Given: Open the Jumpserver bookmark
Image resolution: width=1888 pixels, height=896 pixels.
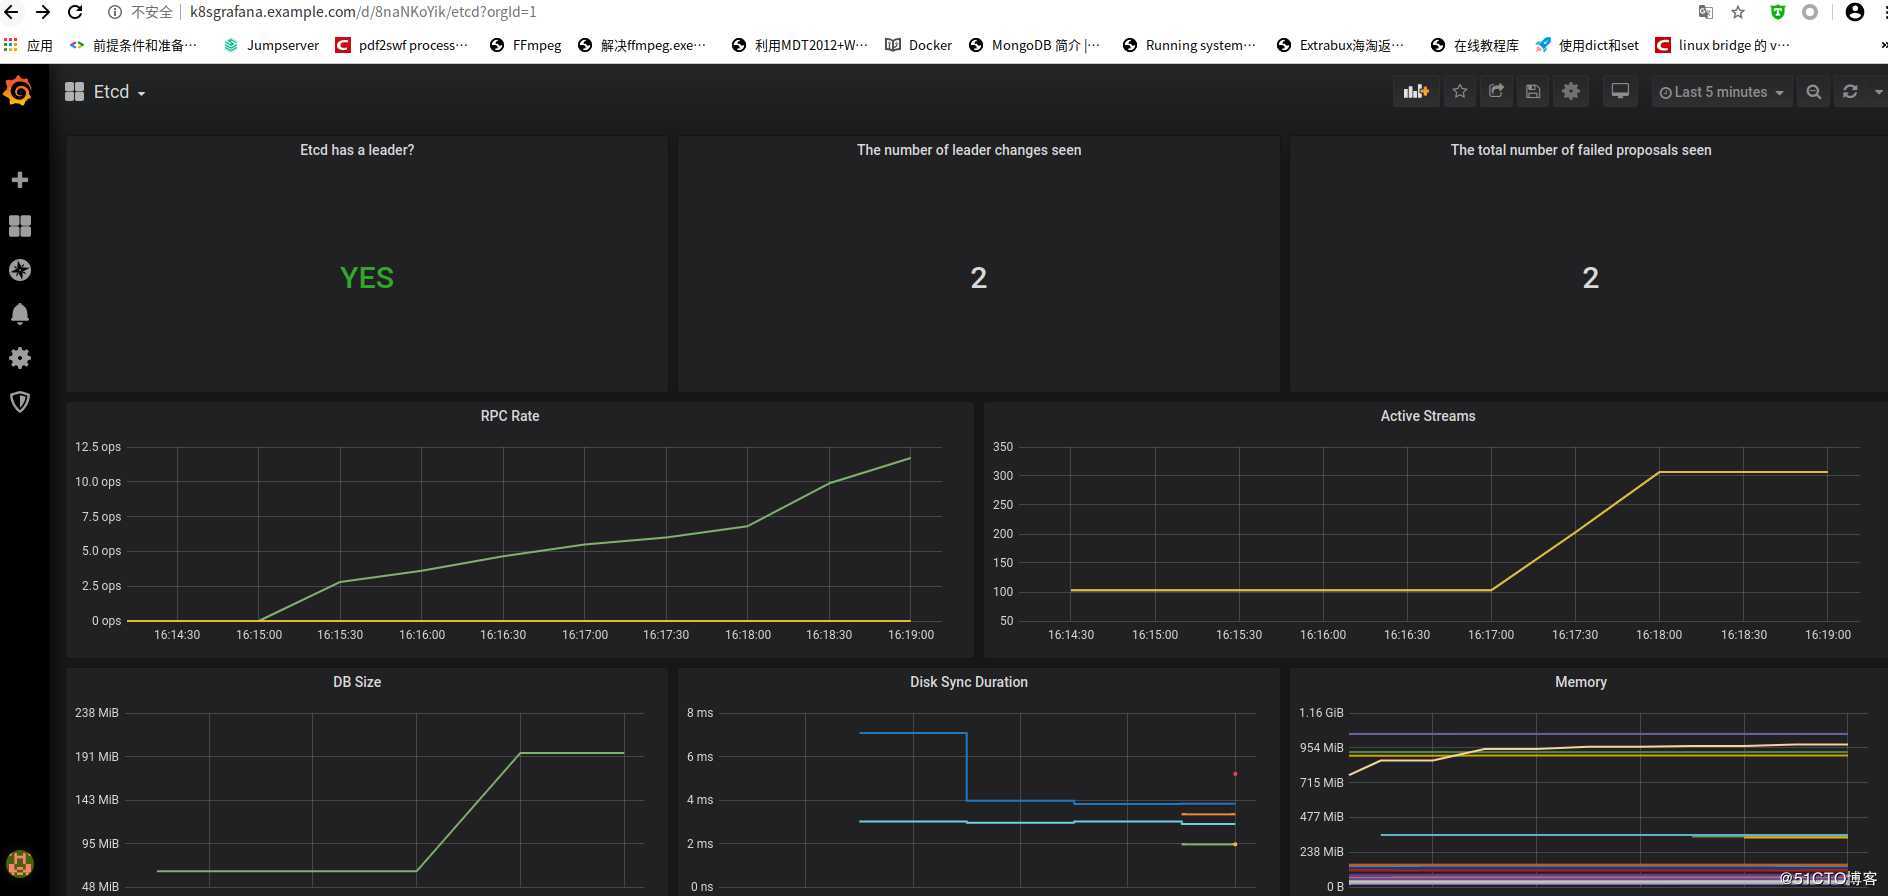Looking at the screenshot, I should pyautogui.click(x=271, y=45).
